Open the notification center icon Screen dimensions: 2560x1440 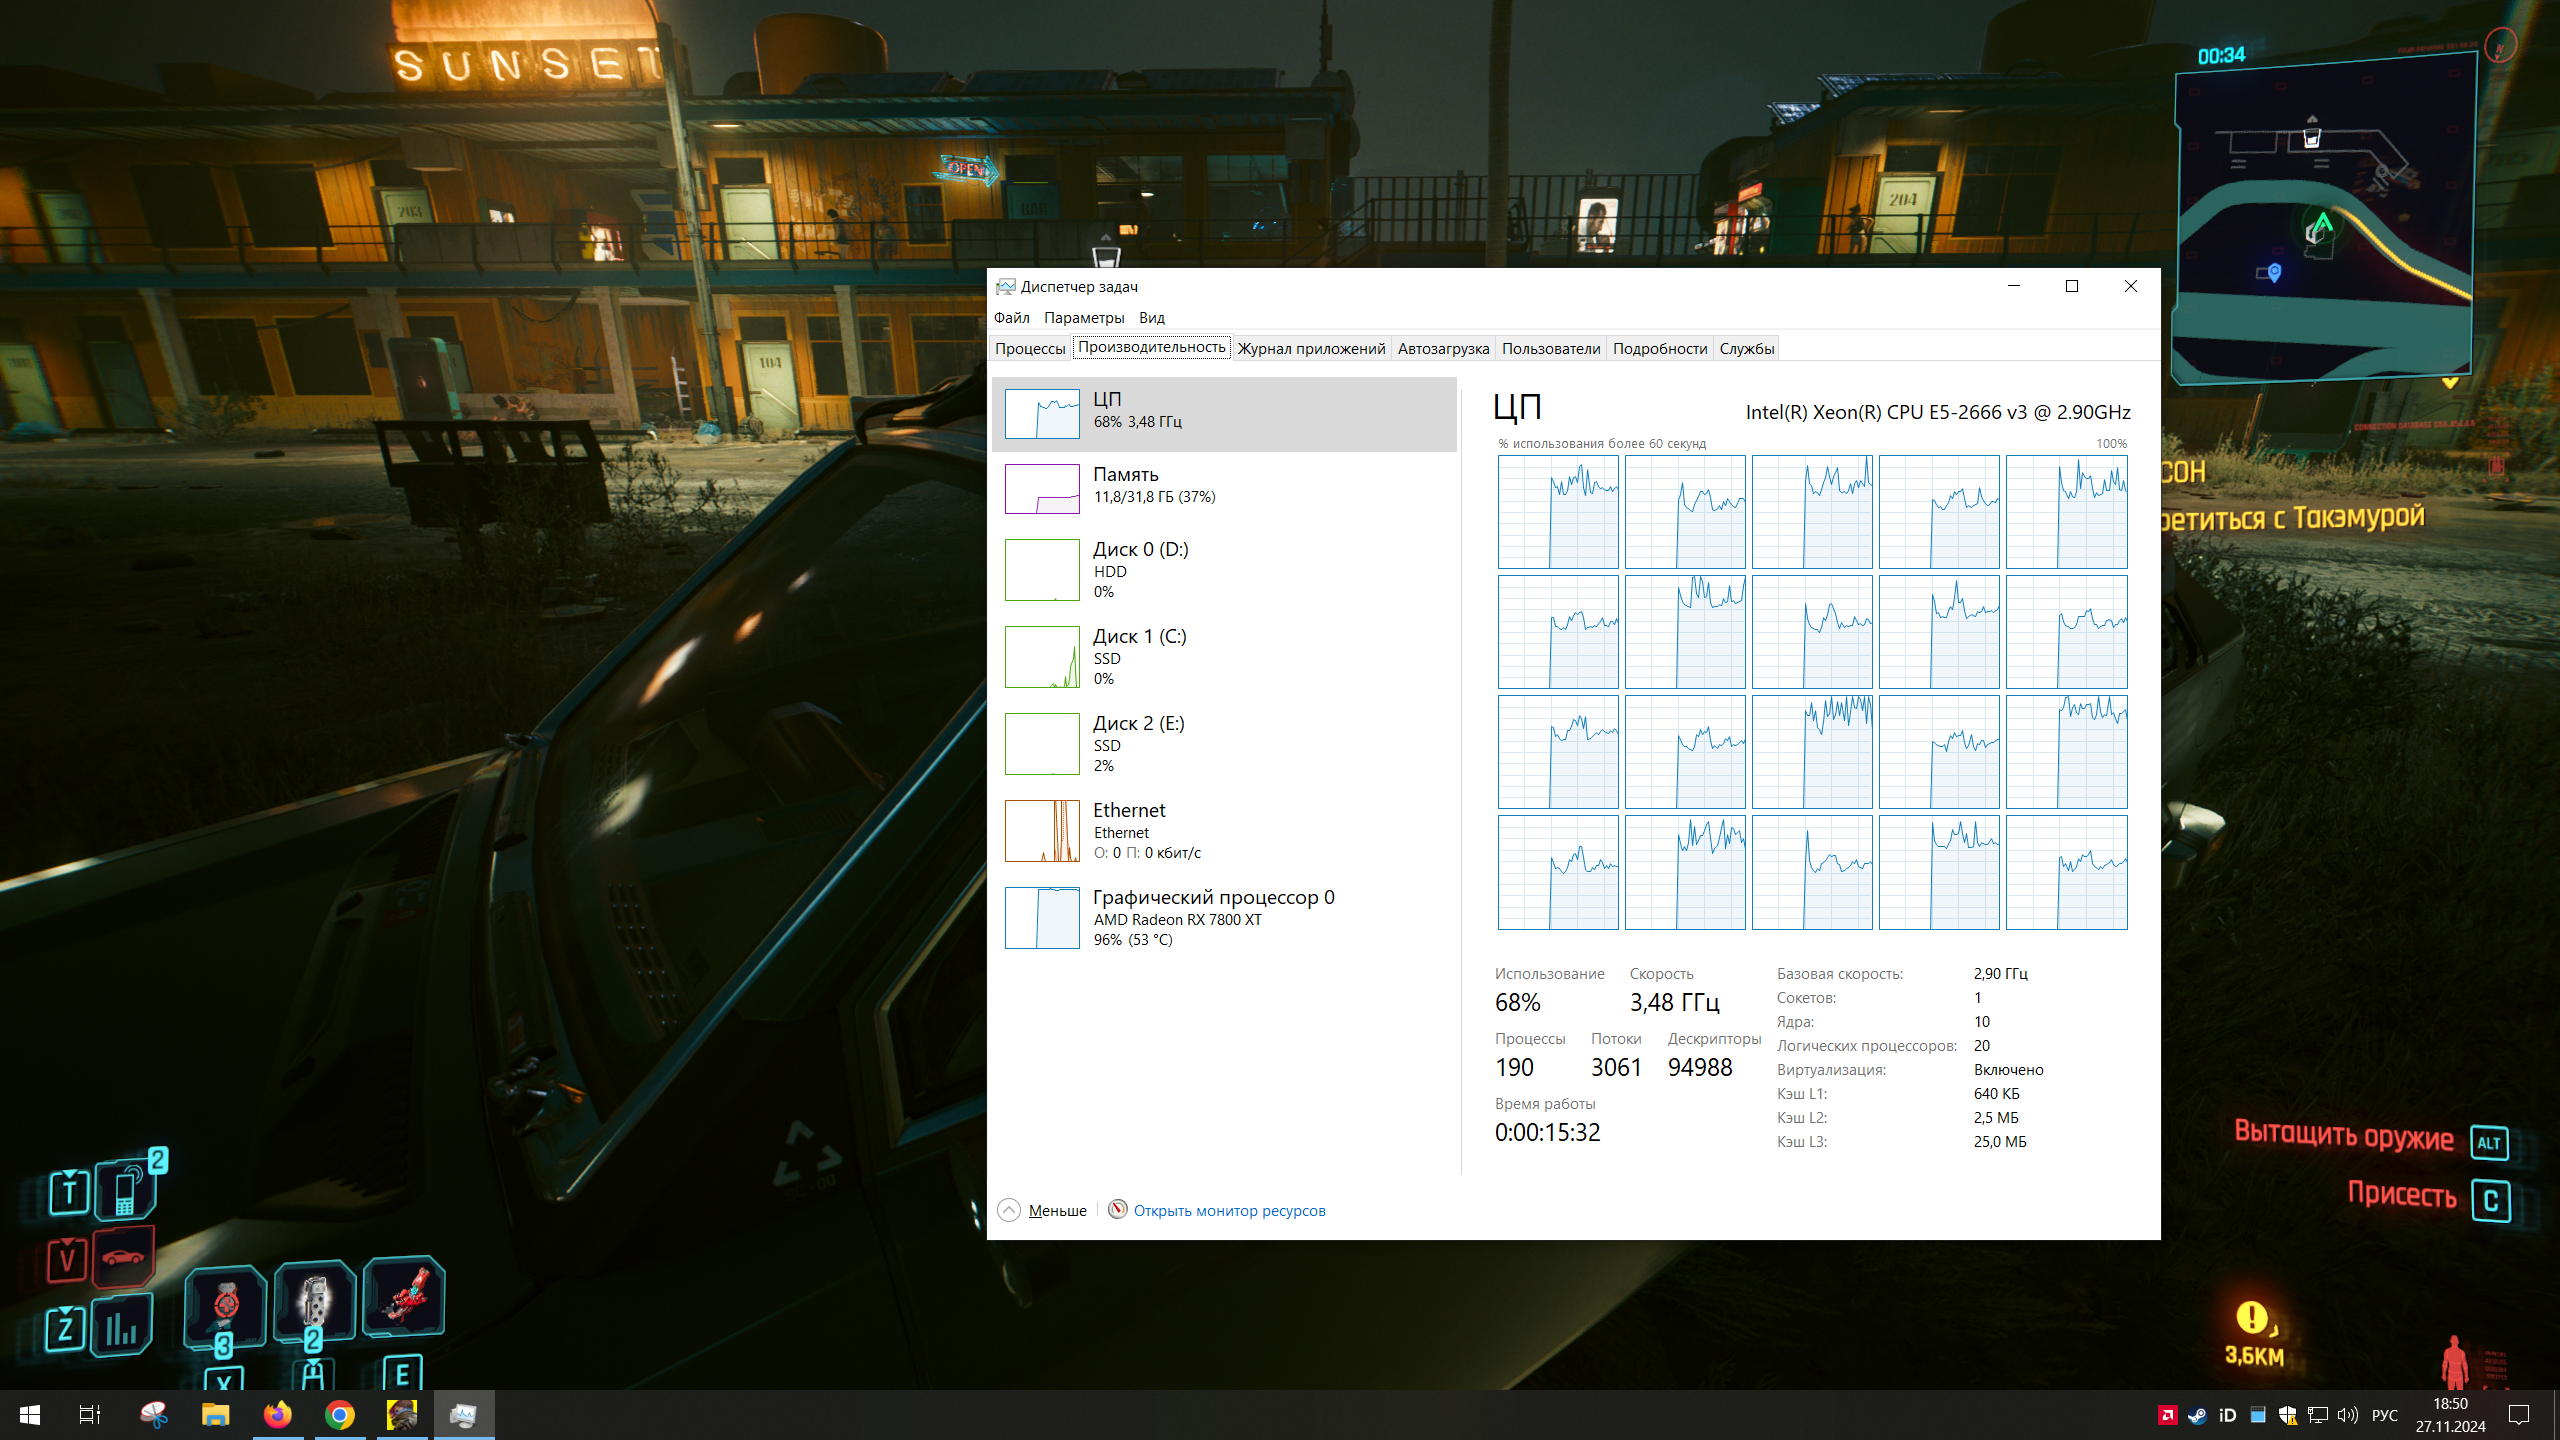pyautogui.click(x=2519, y=1415)
